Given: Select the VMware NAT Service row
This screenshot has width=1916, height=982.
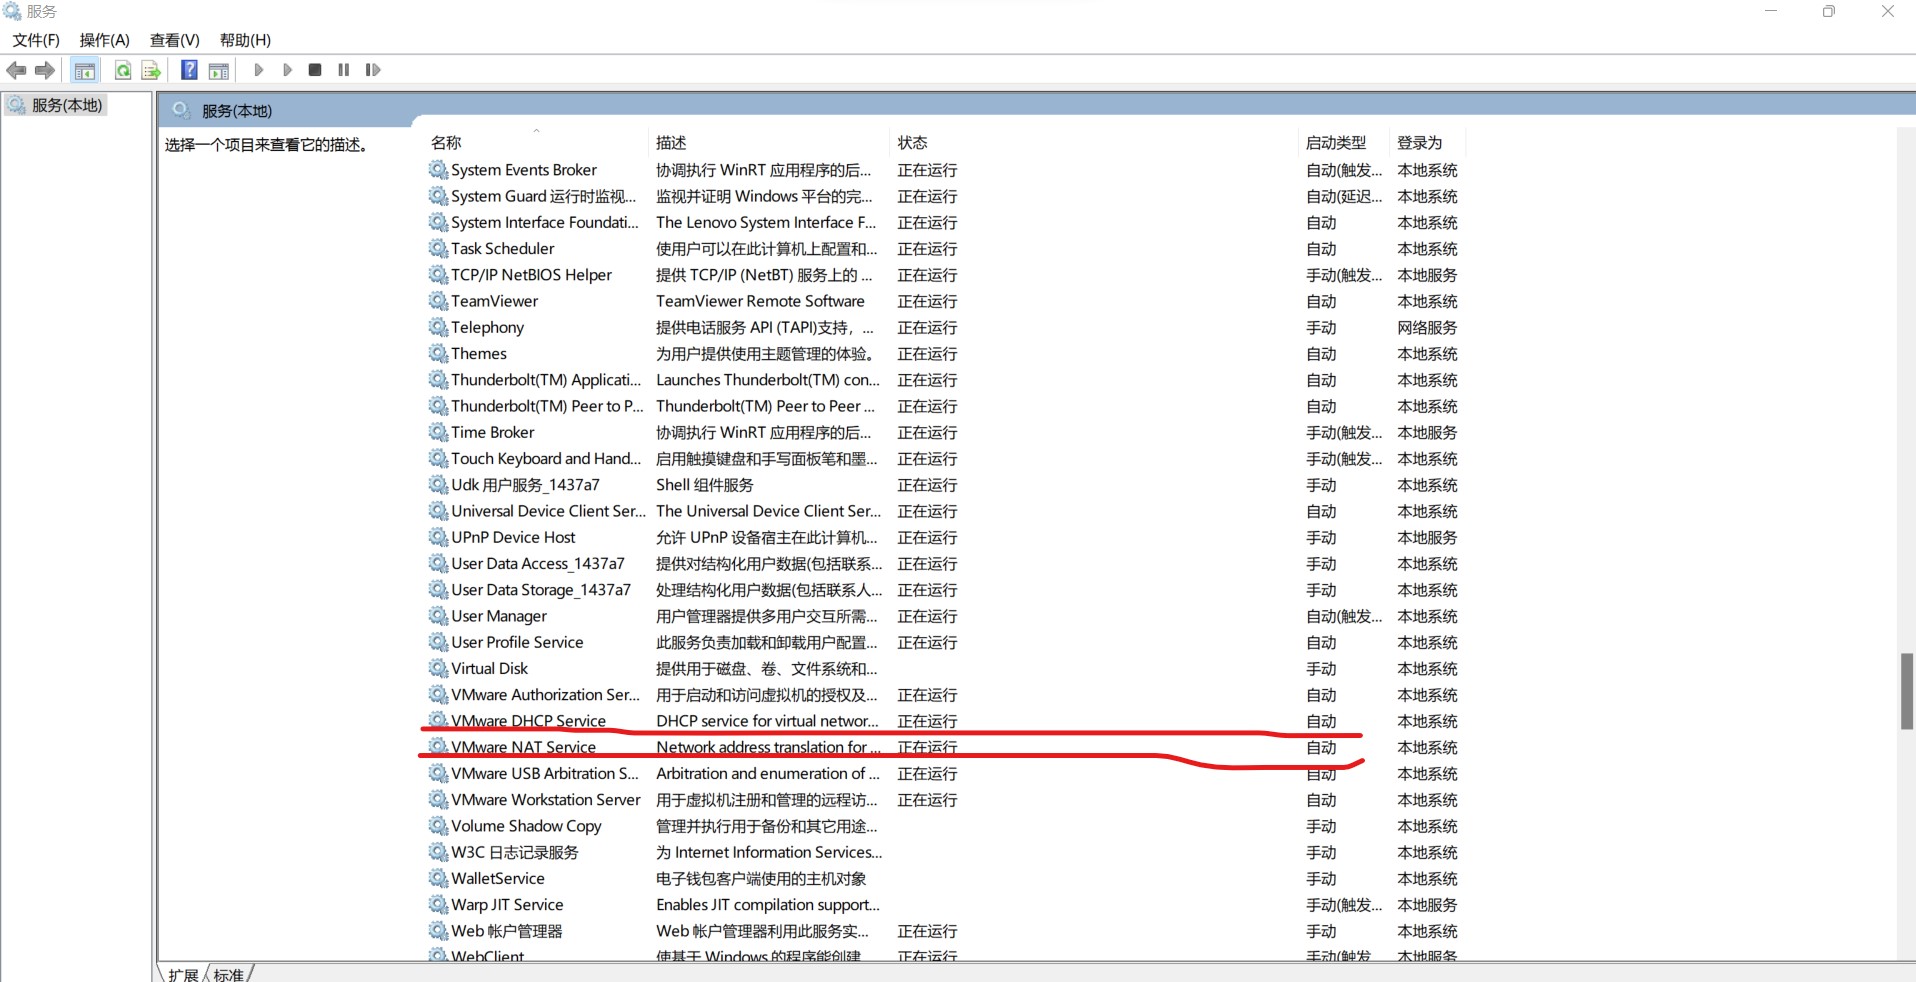Looking at the screenshot, I should (523, 747).
